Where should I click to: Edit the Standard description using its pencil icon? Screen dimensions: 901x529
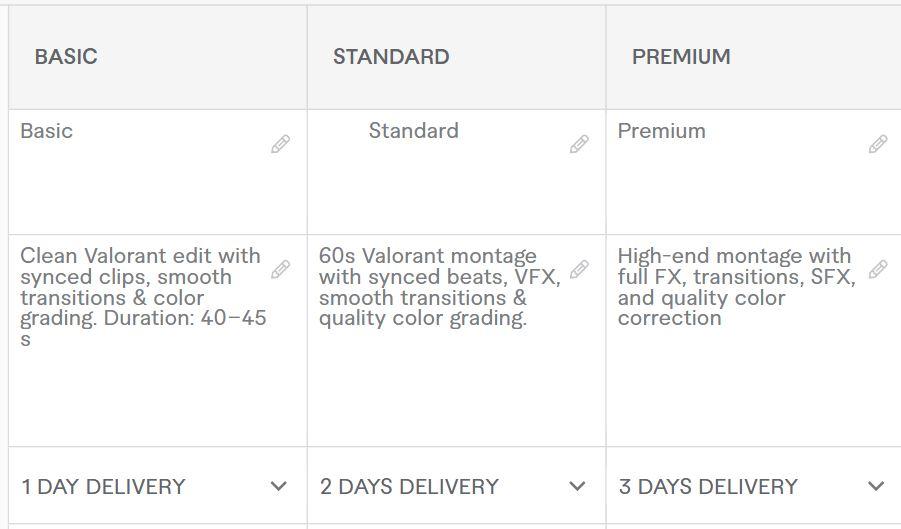[x=579, y=270]
